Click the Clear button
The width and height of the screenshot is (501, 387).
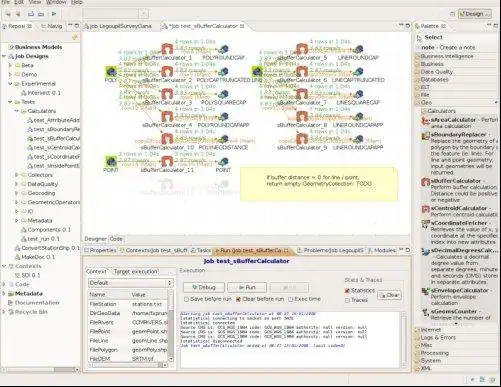389,295
